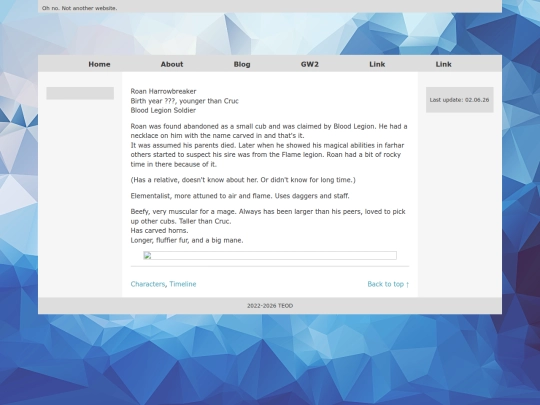Viewport: 540px width, 405px height.
Task: Click 'Birth year ???, younger than Cruc'
Action: [x=184, y=101]
